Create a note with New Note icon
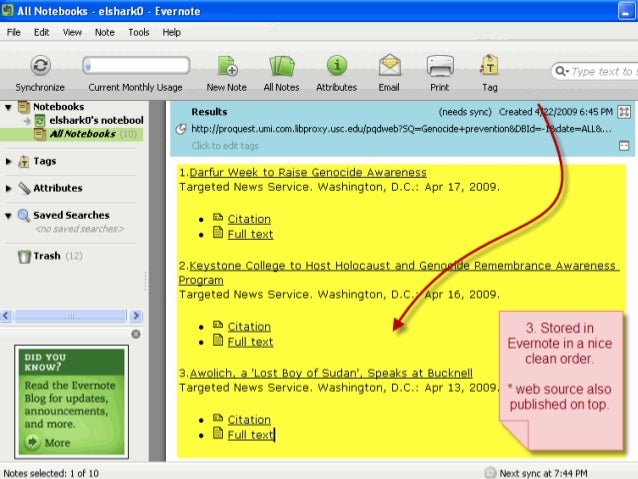Viewport: 638px width, 479px height. pos(227,66)
